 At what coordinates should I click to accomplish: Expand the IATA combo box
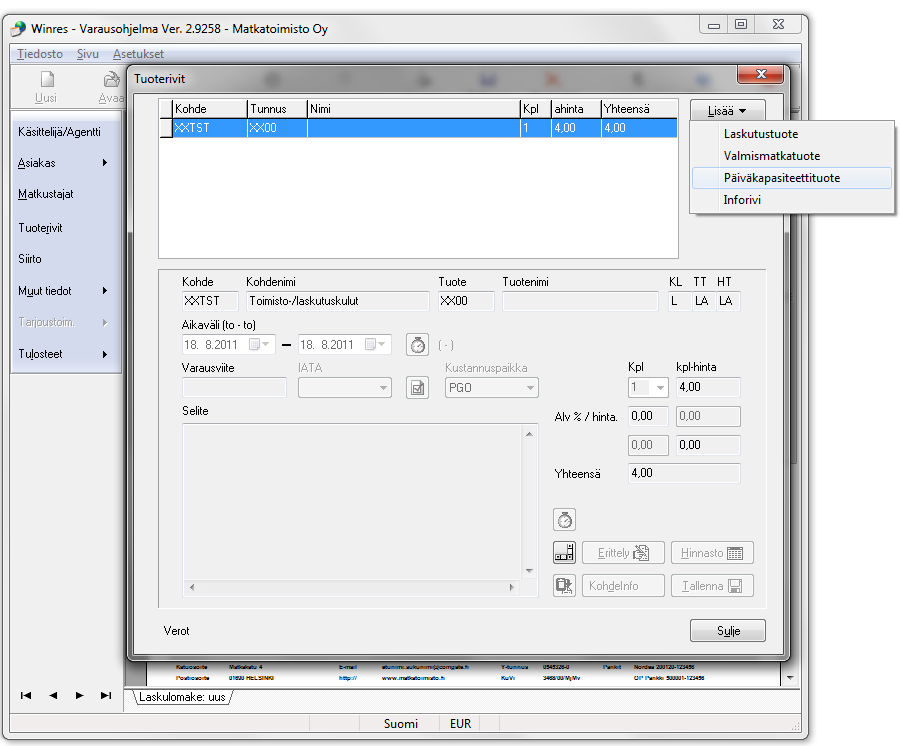click(x=383, y=388)
